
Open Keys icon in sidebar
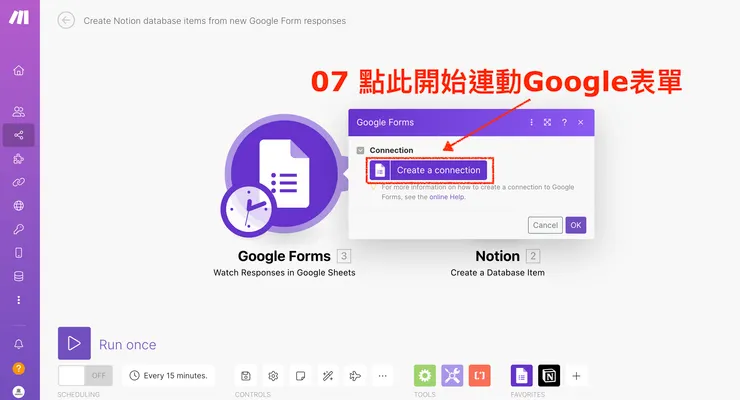18,229
